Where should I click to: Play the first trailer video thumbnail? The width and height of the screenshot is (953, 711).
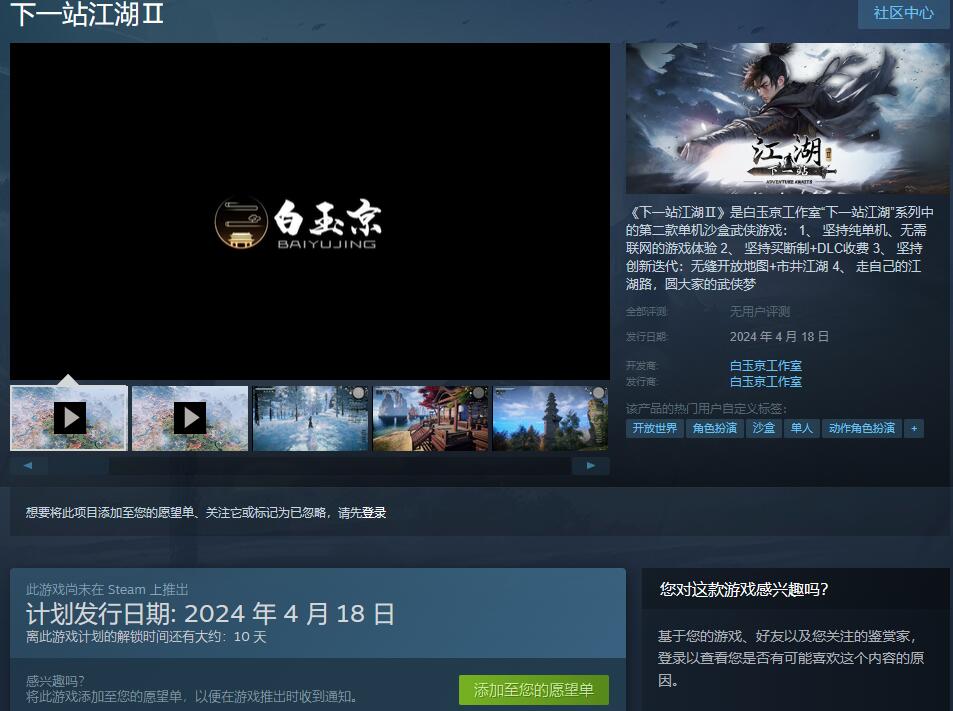pyautogui.click(x=69, y=418)
